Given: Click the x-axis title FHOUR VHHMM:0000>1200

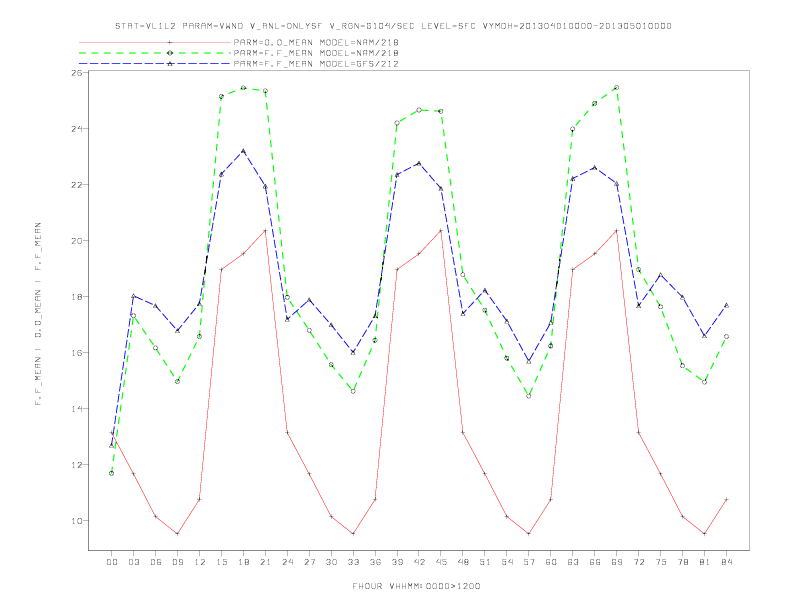Looking at the screenshot, I should coord(416,586).
